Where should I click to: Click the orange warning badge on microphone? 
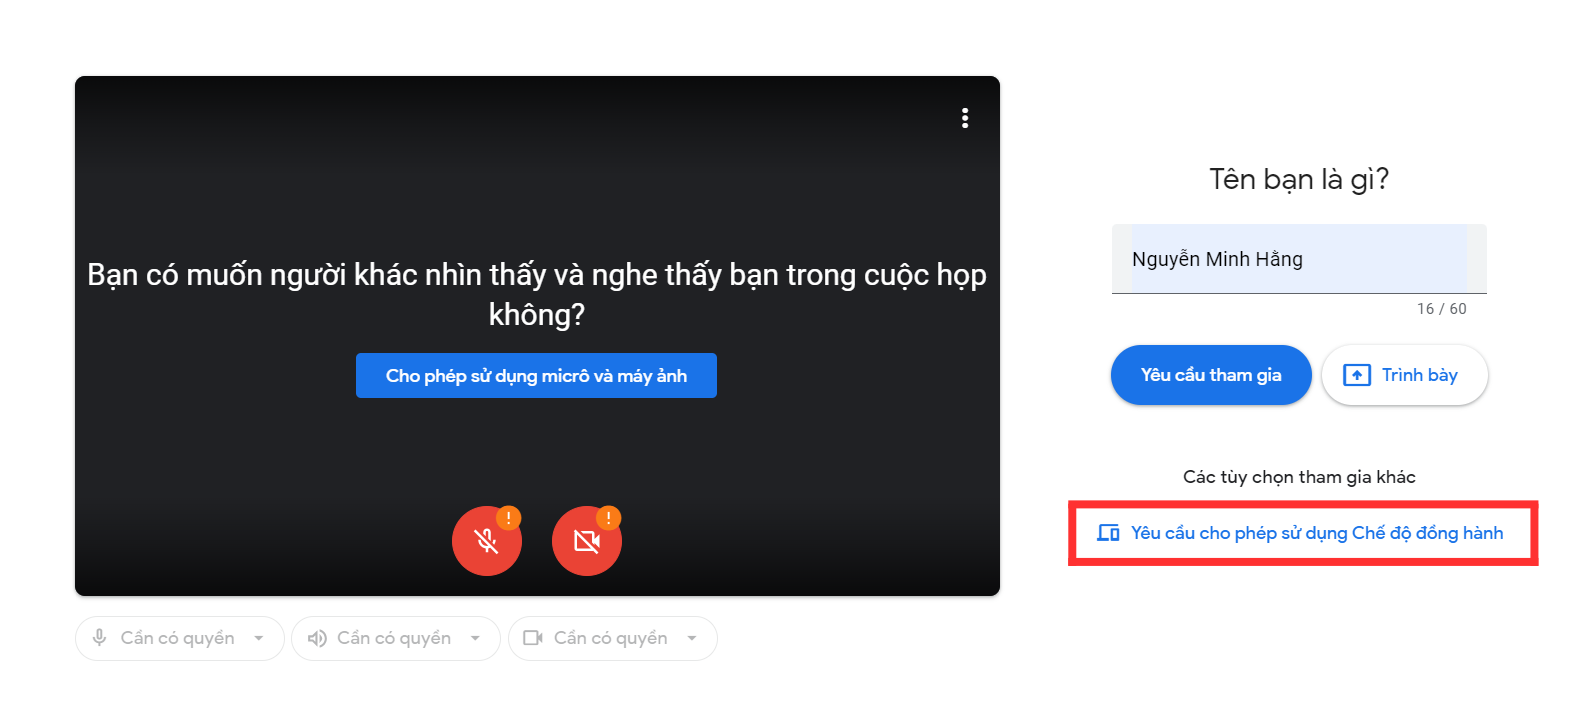coord(509,518)
